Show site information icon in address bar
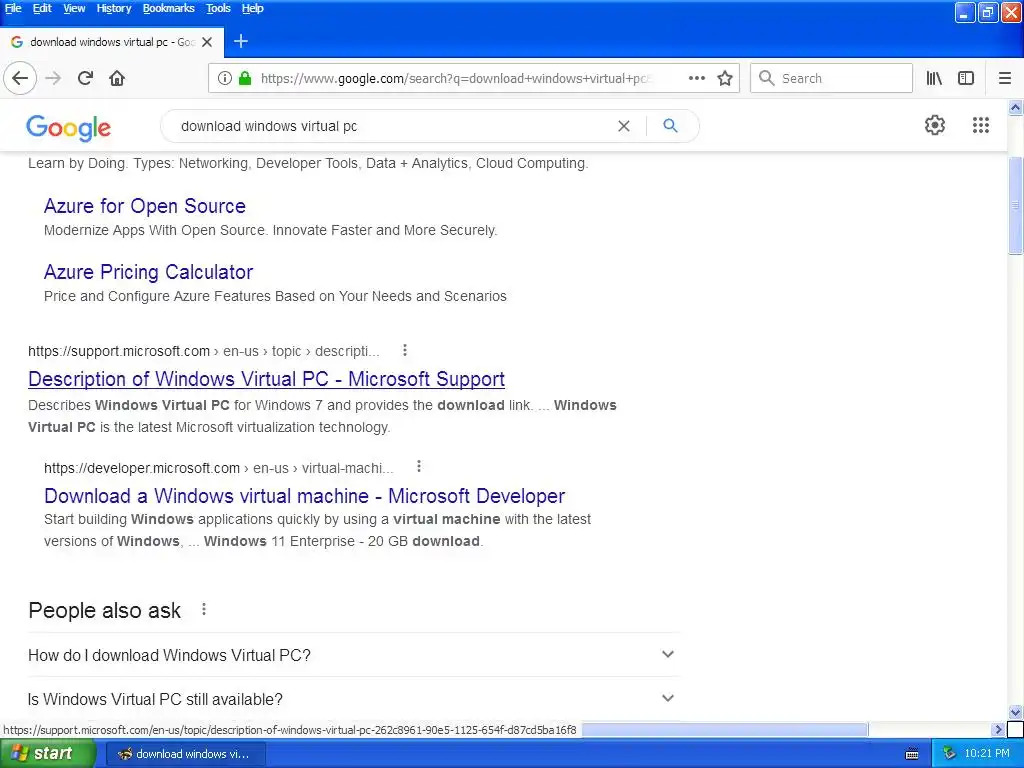This screenshot has height=768, width=1024. click(225, 78)
